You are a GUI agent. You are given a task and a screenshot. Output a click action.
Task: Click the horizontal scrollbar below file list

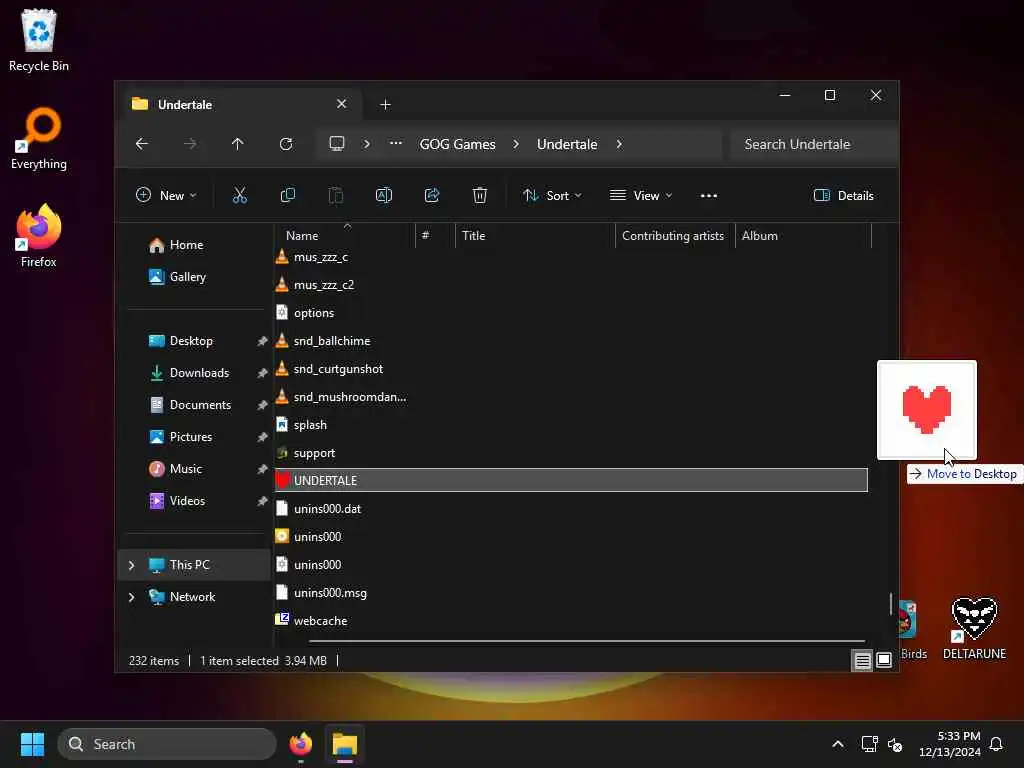click(x=586, y=641)
